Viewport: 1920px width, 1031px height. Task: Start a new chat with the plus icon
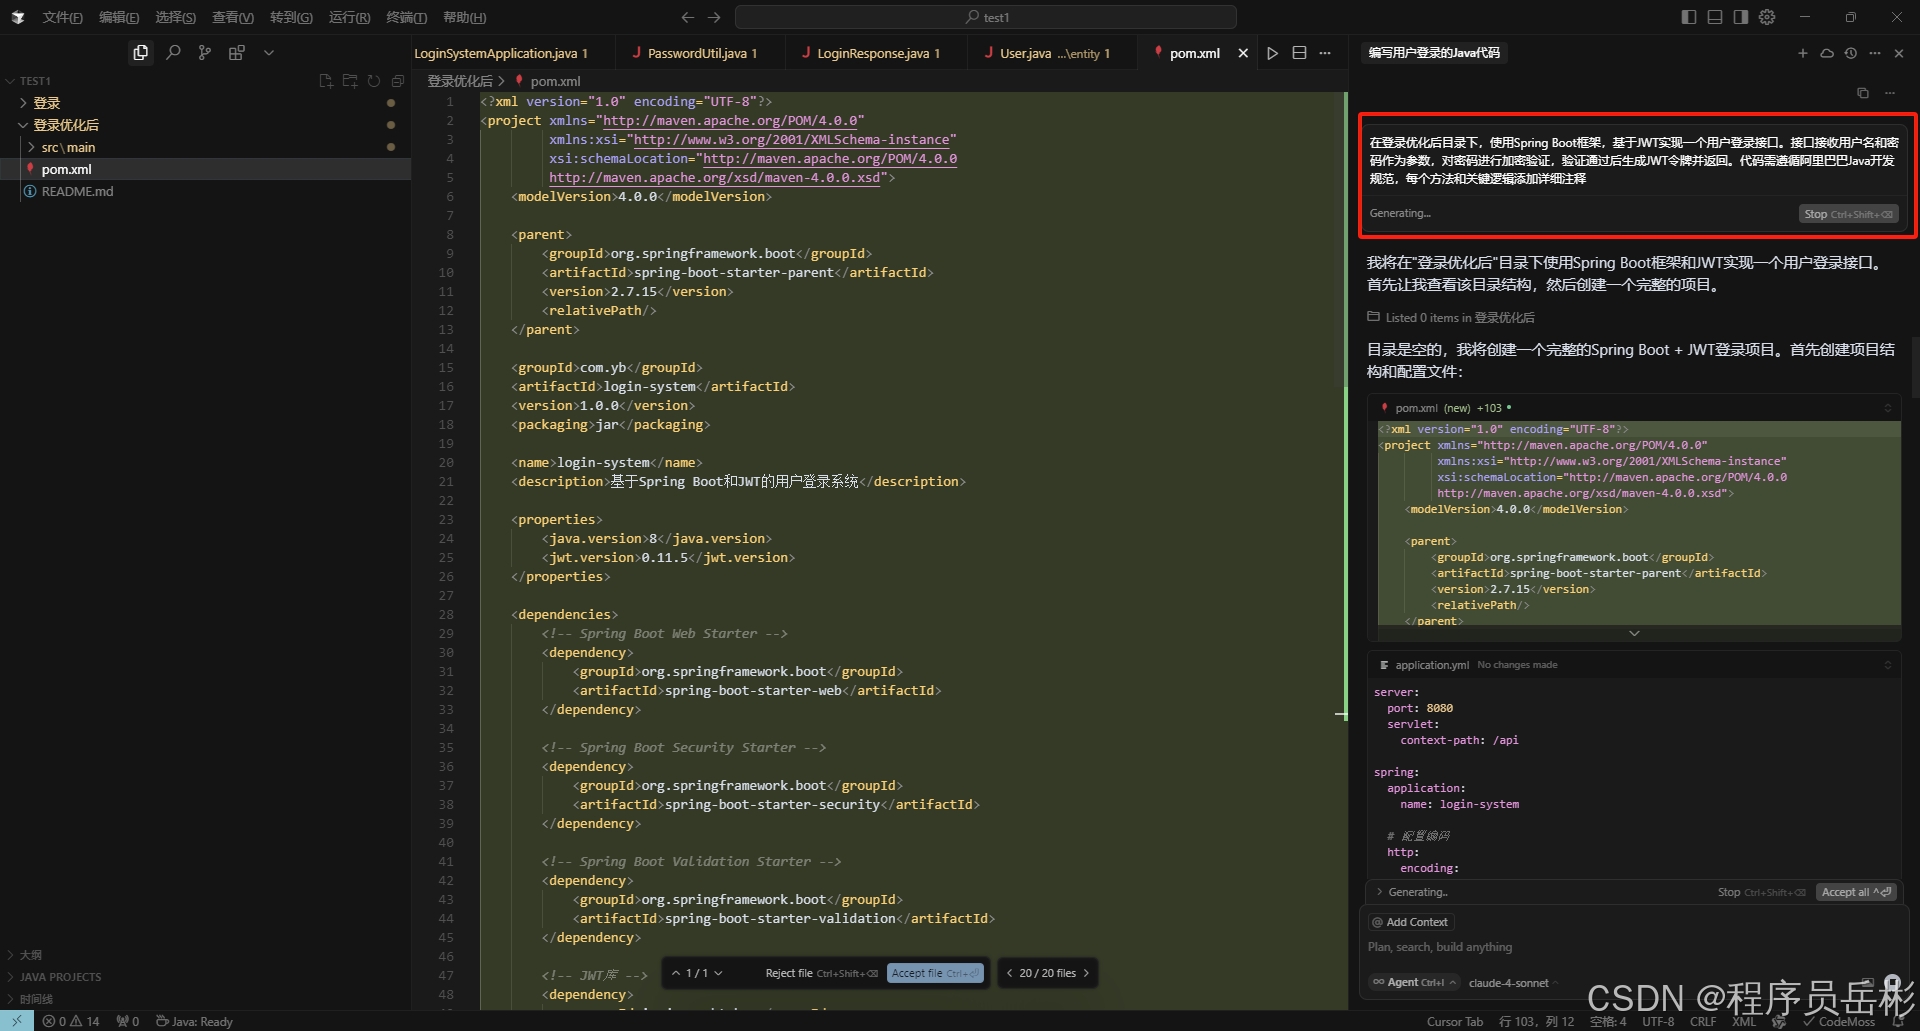pos(1803,53)
